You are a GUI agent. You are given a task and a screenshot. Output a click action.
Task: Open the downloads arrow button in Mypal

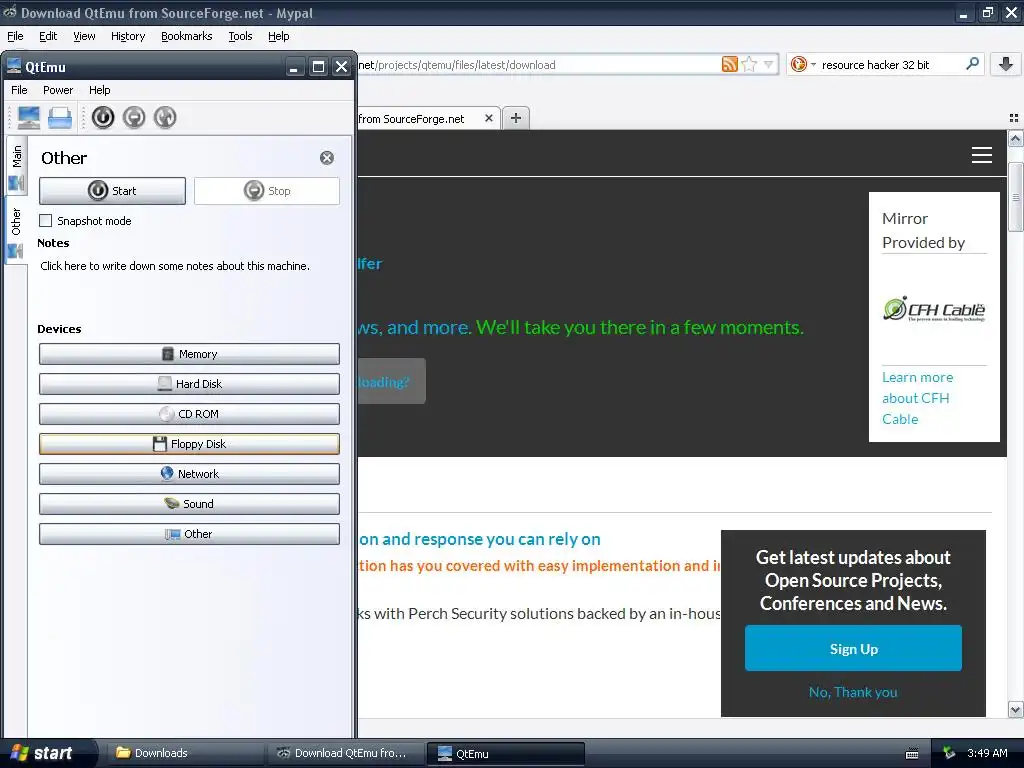pos(1006,64)
